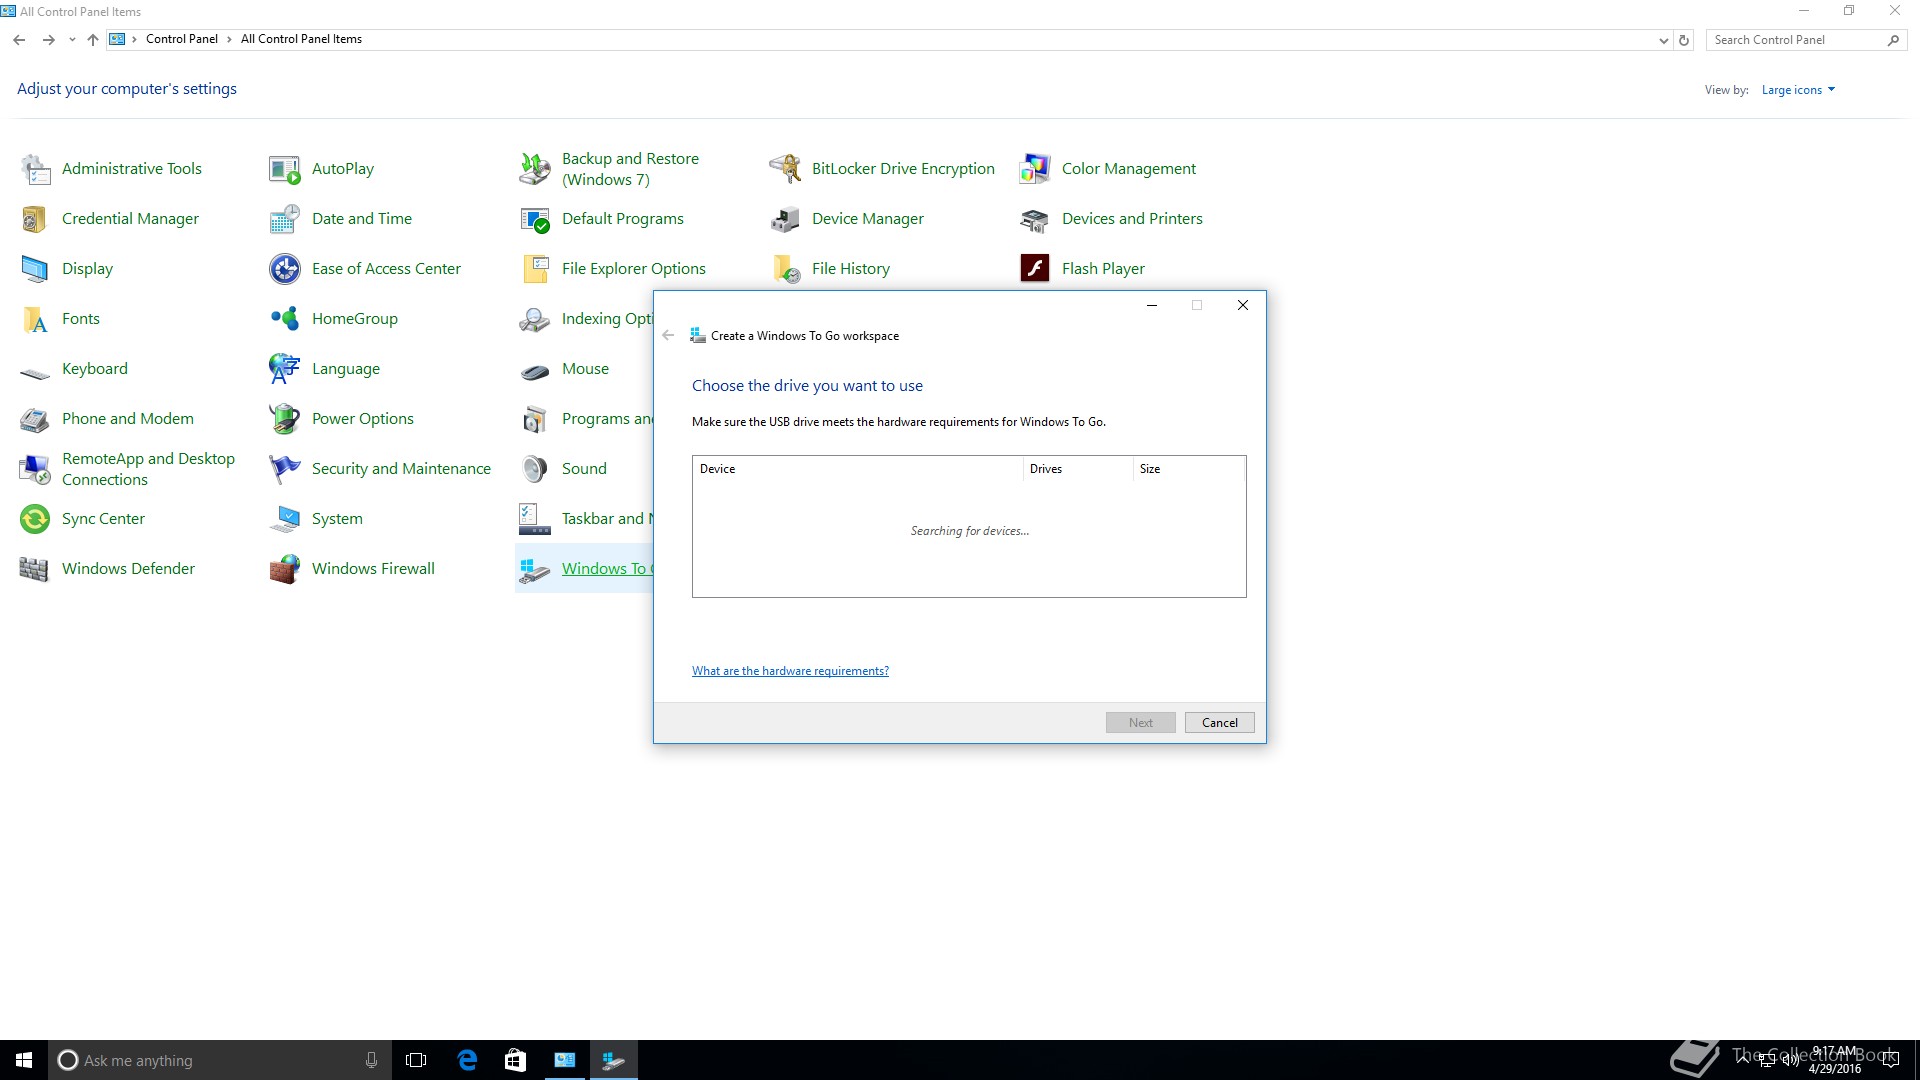Open Sync Center icon
This screenshot has height=1080, width=1920.
(35, 519)
